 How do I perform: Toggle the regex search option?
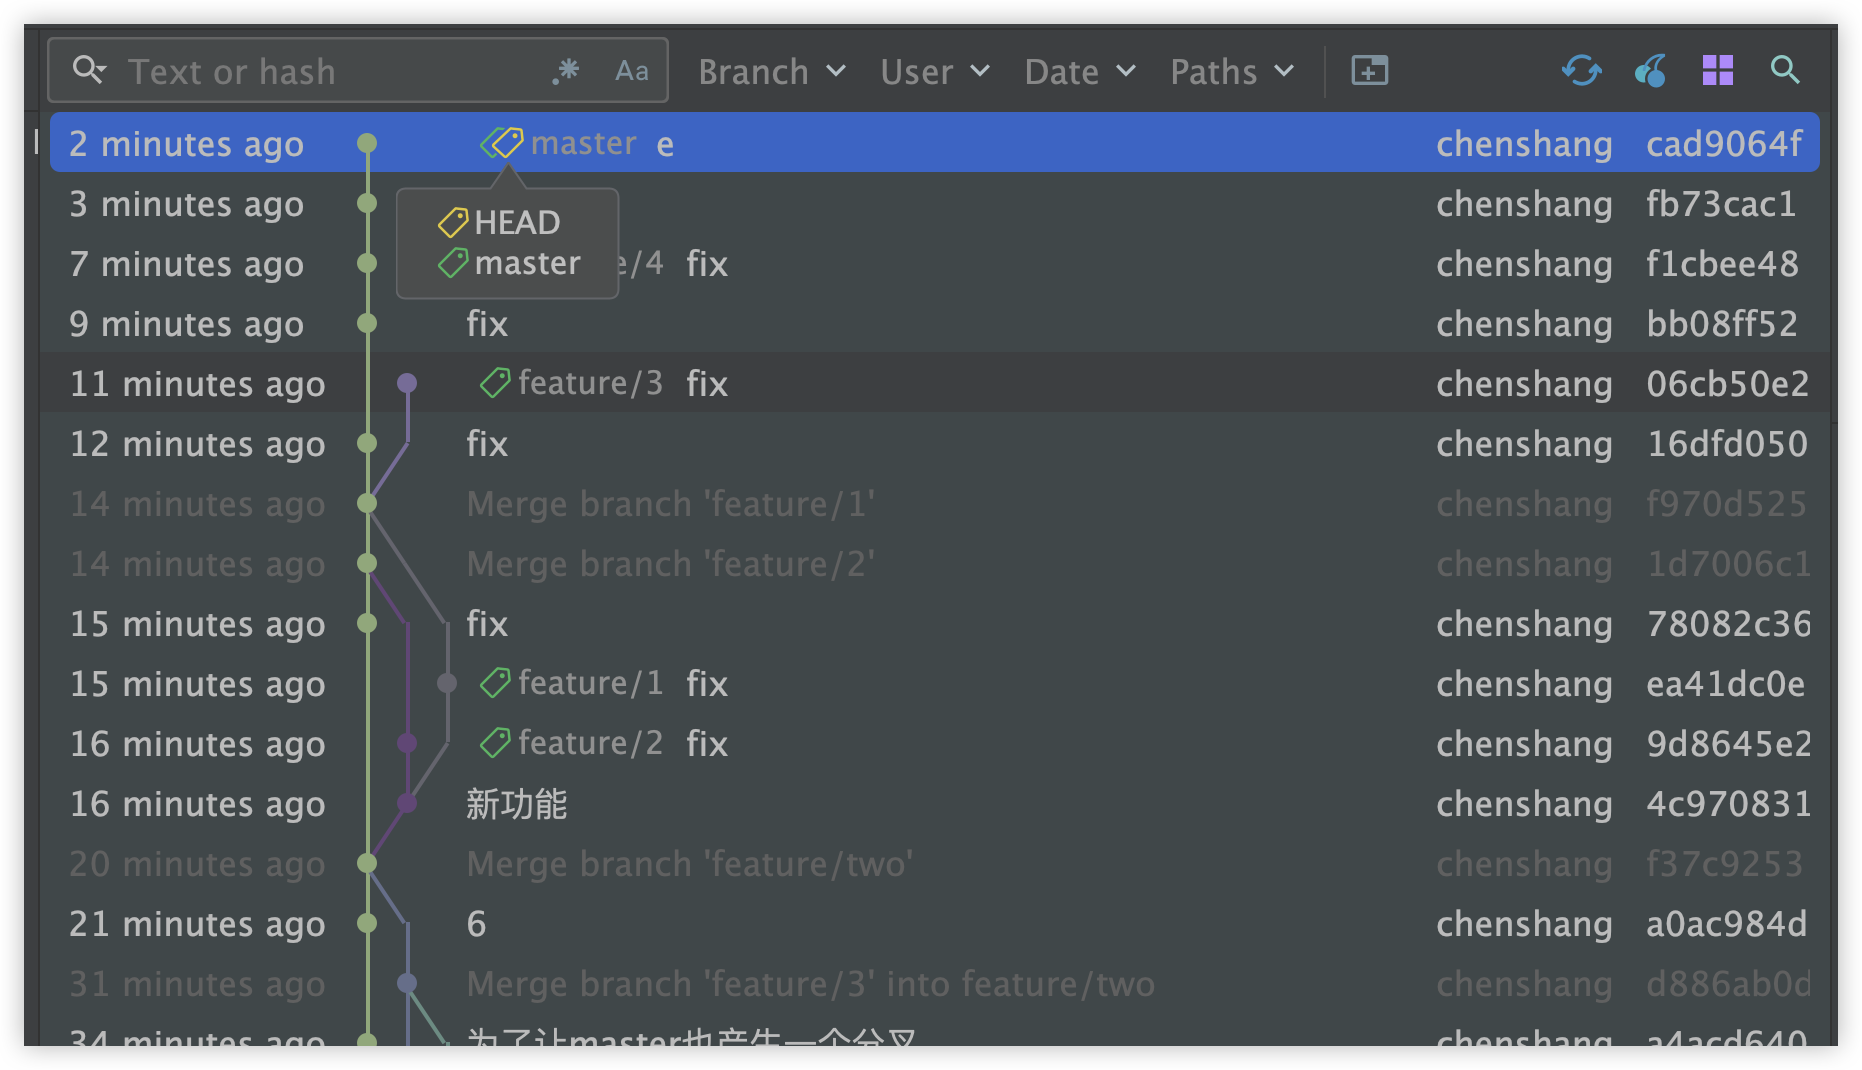(x=566, y=71)
